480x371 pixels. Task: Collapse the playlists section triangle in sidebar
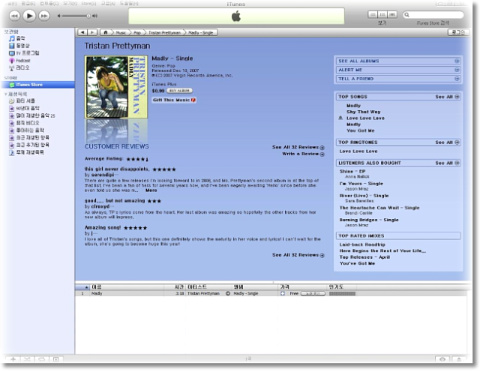click(6, 94)
